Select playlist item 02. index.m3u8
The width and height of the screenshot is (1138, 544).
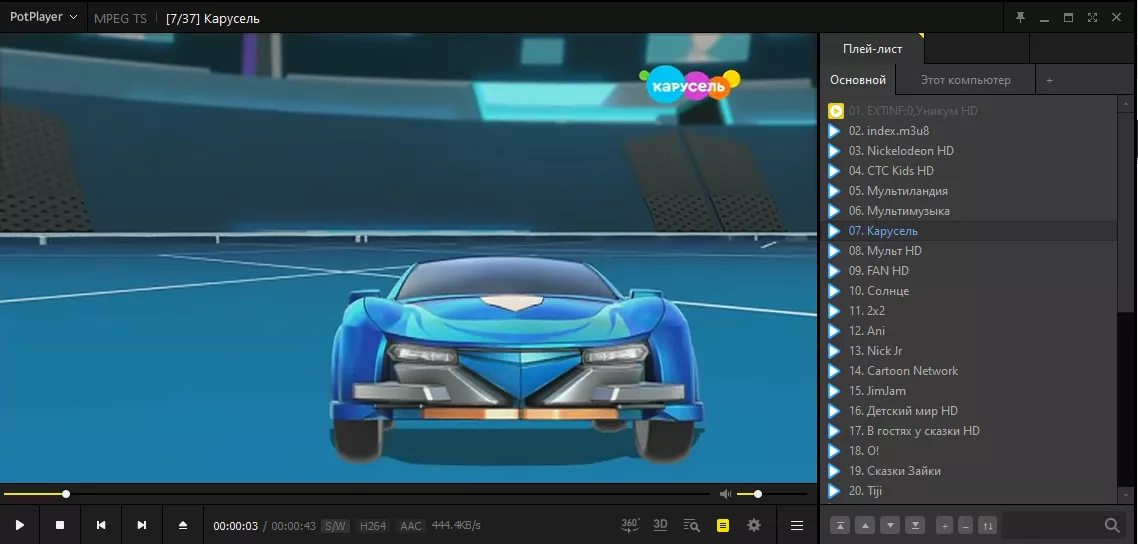(x=968, y=131)
